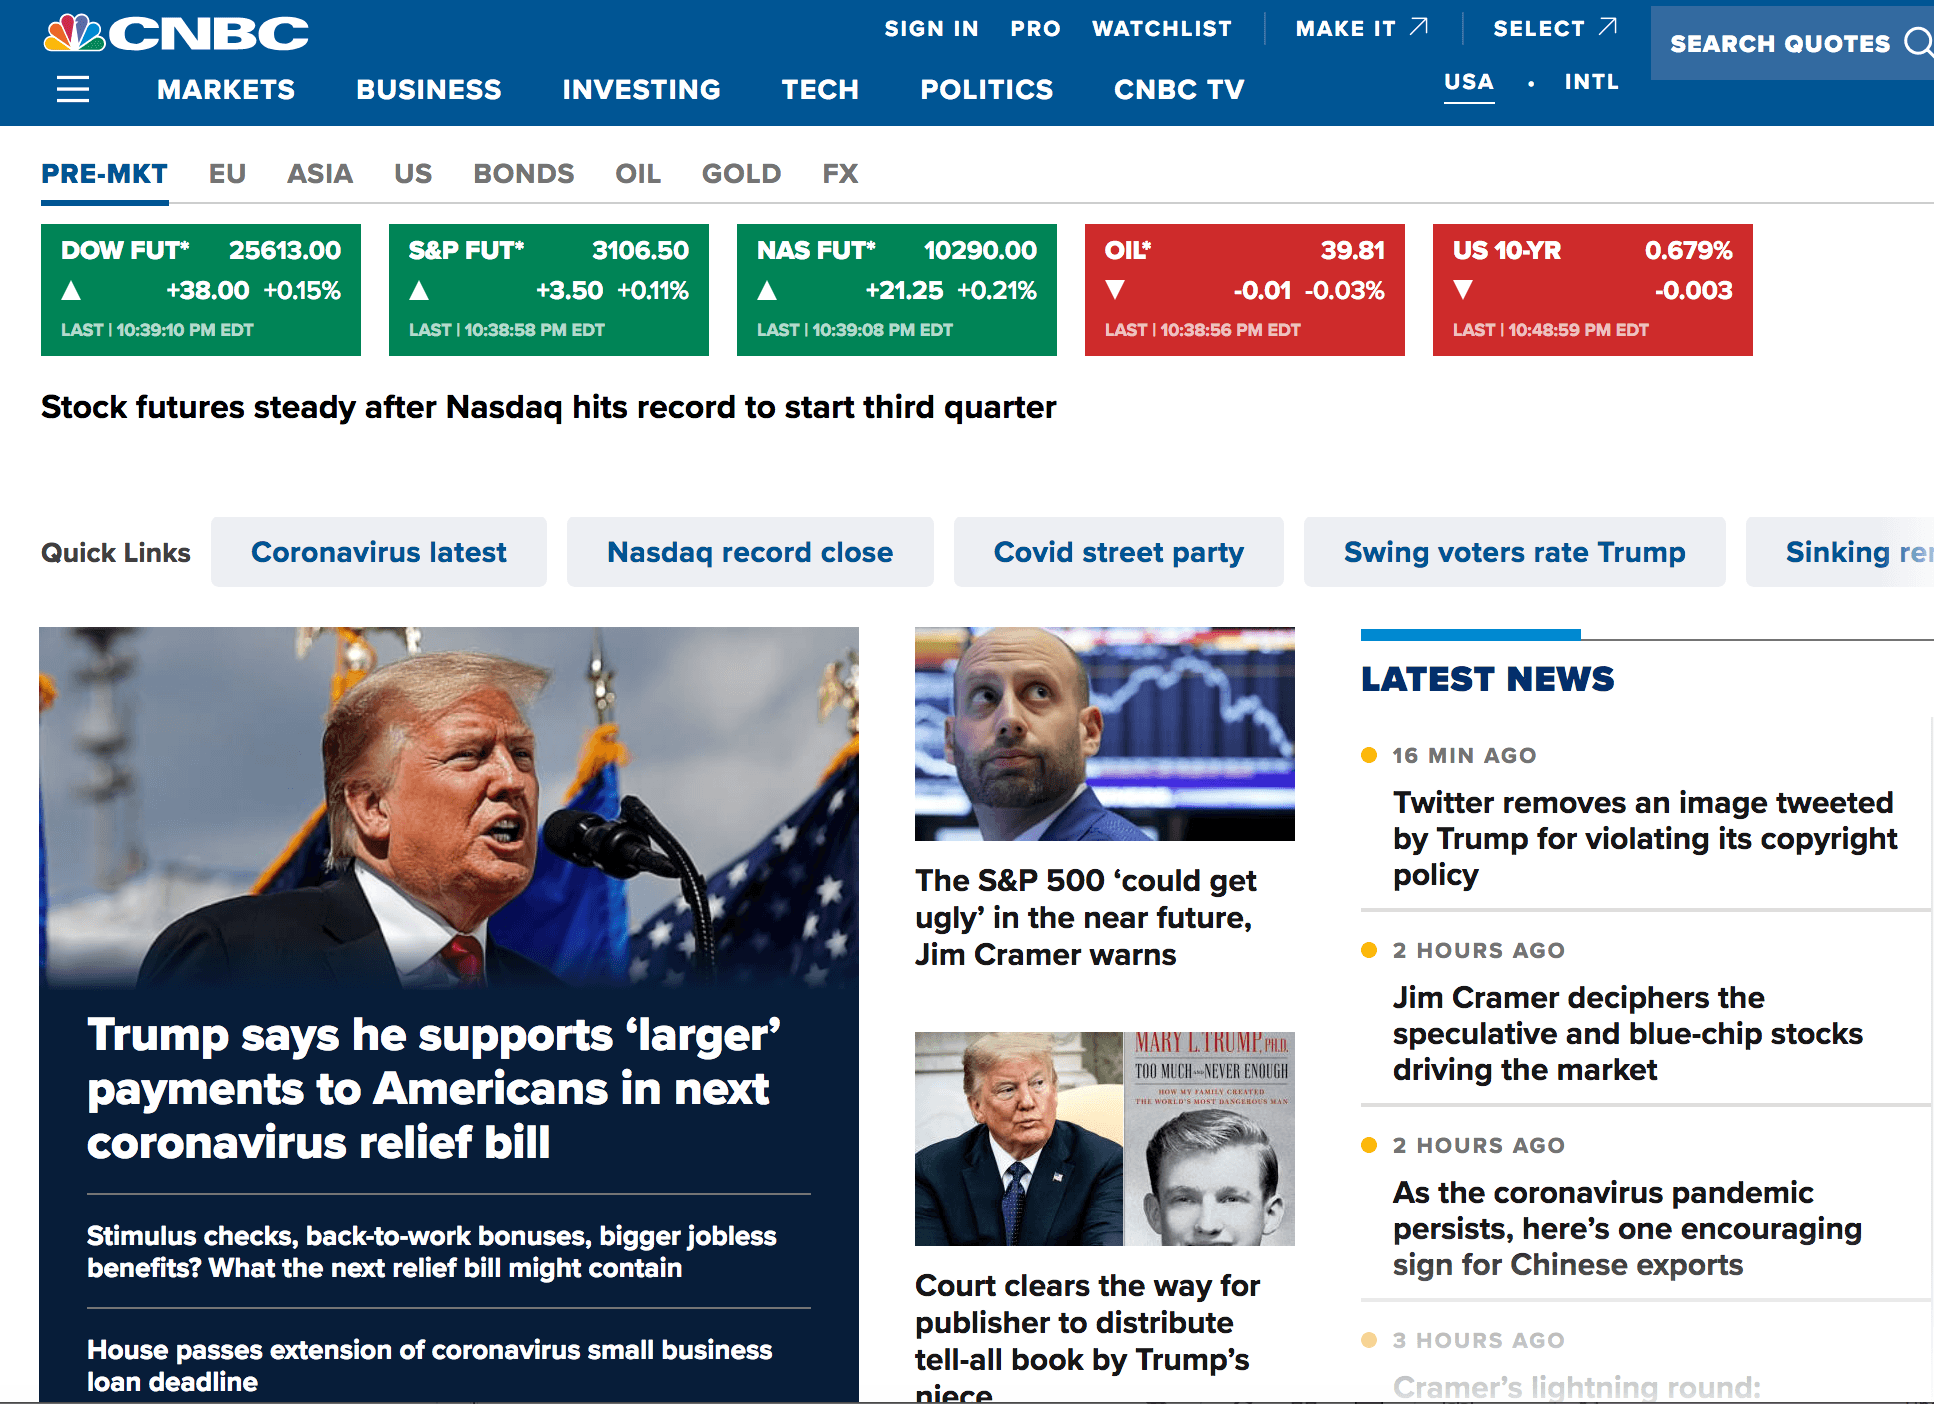
Task: Open the PRO link
Action: click(1035, 28)
